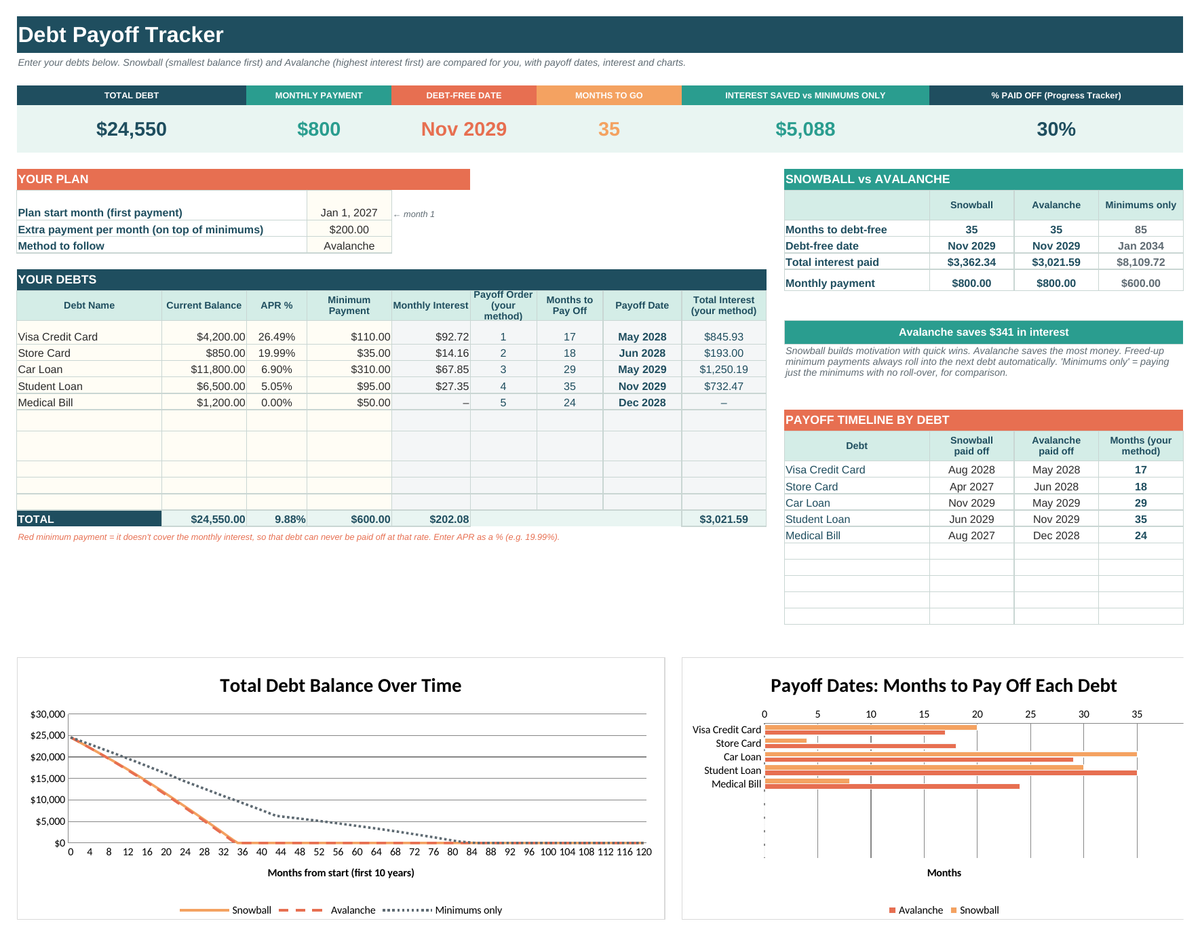Select the $24,550 total debt summary value
Screen dimensions: 1200x936
click(x=131, y=129)
